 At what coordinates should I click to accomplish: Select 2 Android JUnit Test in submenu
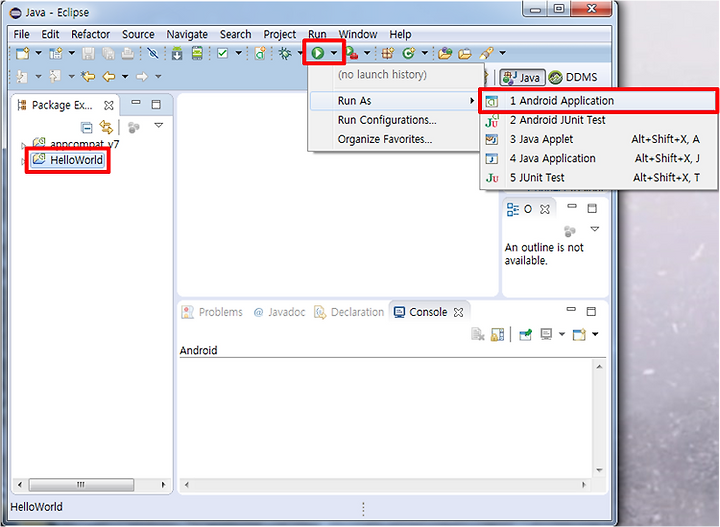(598, 120)
